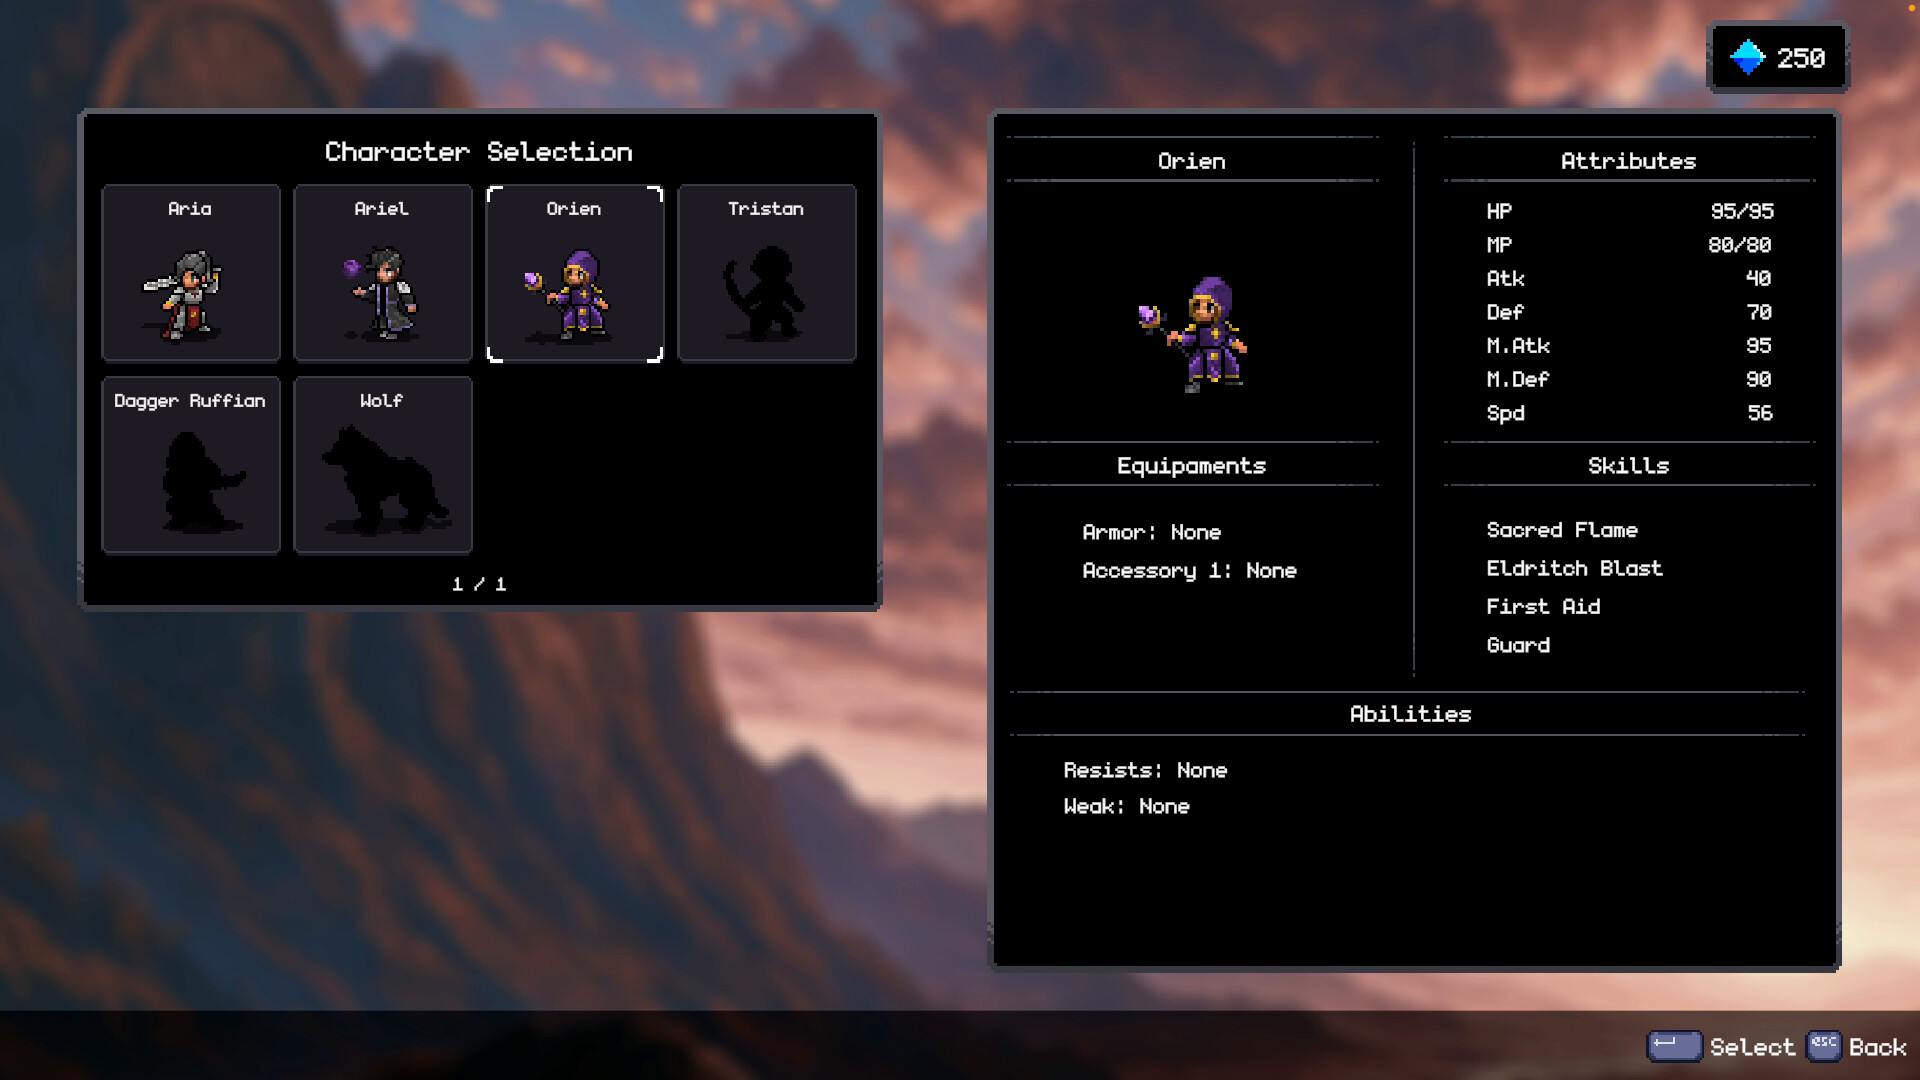Open the Abilities section header
This screenshot has height=1080, width=1920.
tap(1411, 713)
